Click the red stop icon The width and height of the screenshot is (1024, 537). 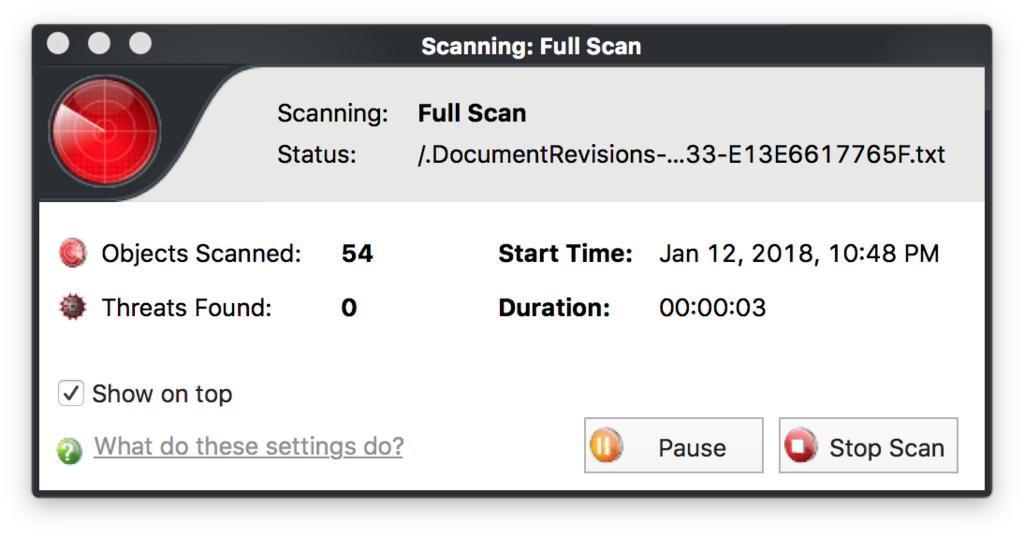click(x=800, y=446)
